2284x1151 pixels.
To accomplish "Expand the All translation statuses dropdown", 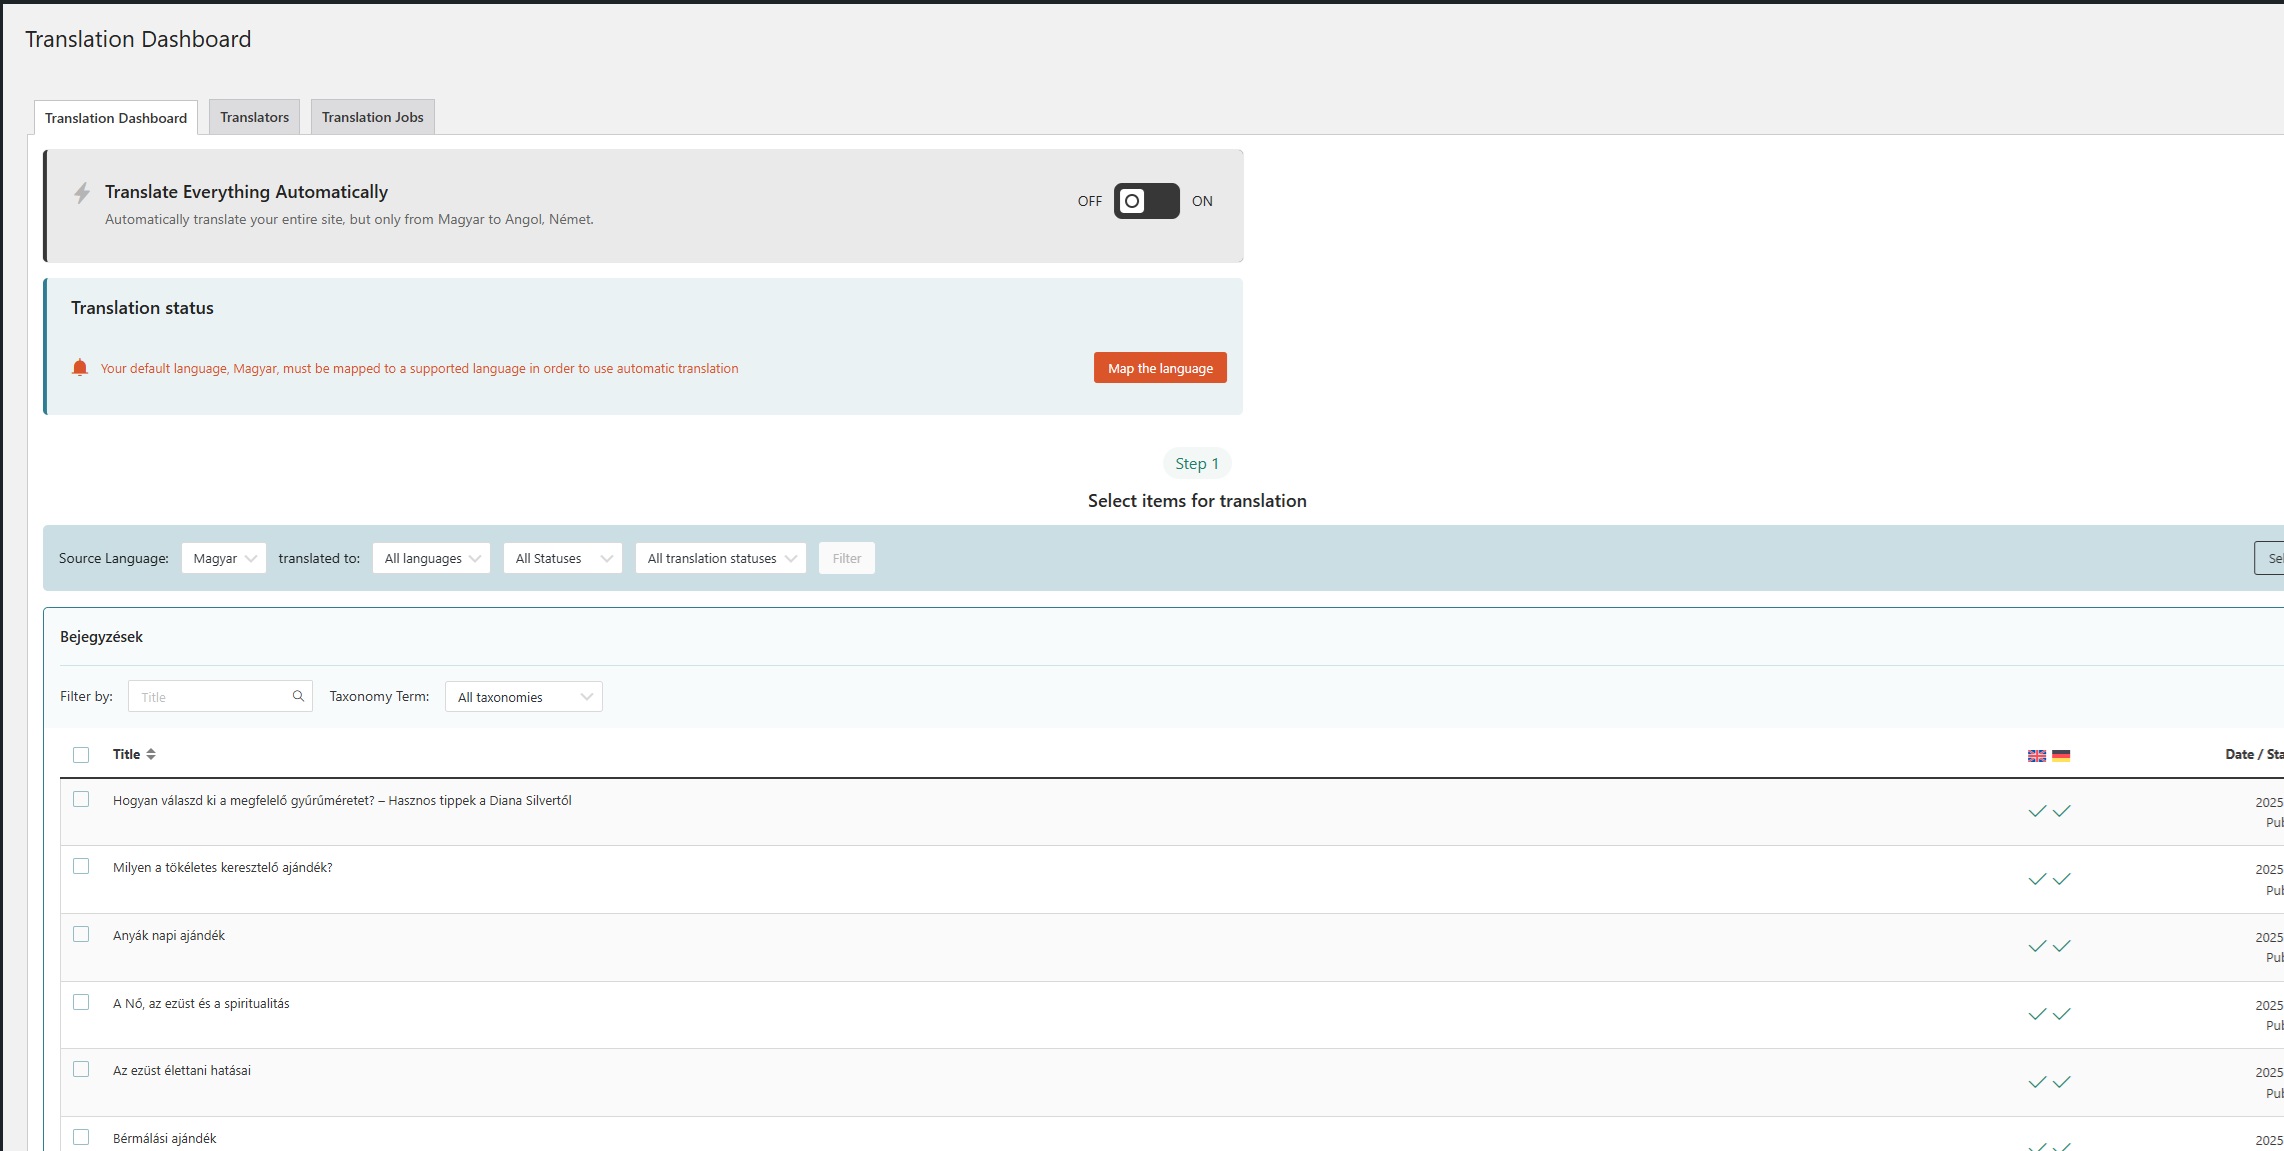I will click(x=720, y=558).
